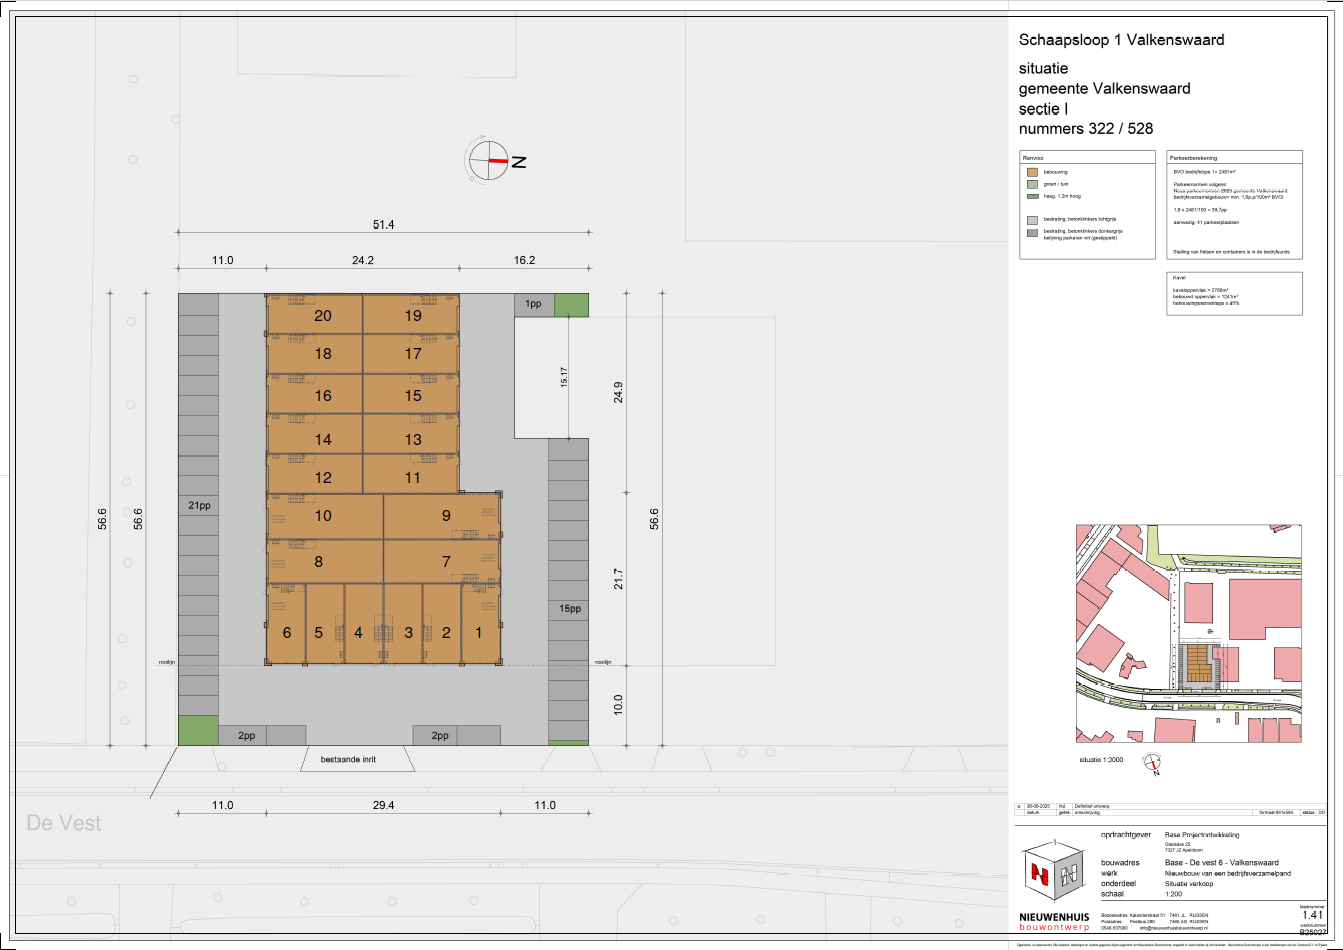The height and width of the screenshot is (950, 1343).
Task: Click unit number 12 on the plan
Action: click(322, 477)
